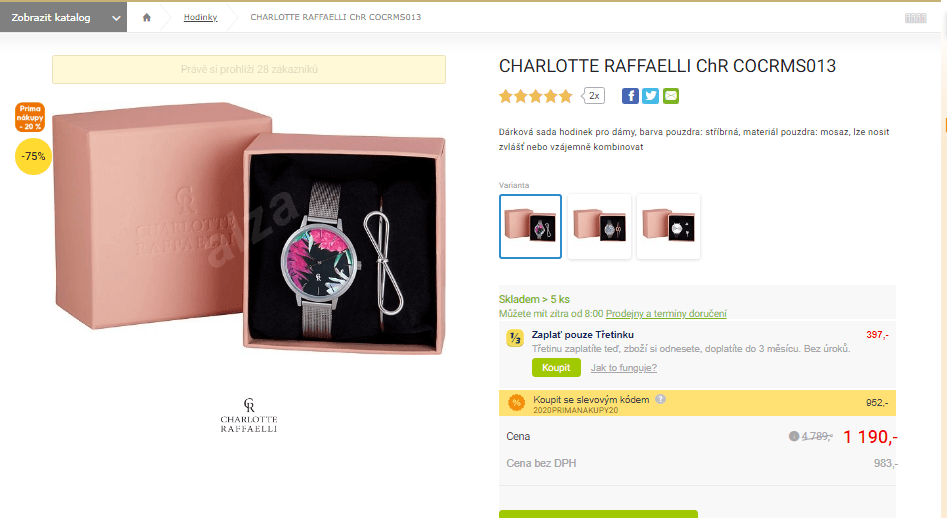Click the catalog dropdown chevron arrow
947x518 pixels.
[116, 18]
